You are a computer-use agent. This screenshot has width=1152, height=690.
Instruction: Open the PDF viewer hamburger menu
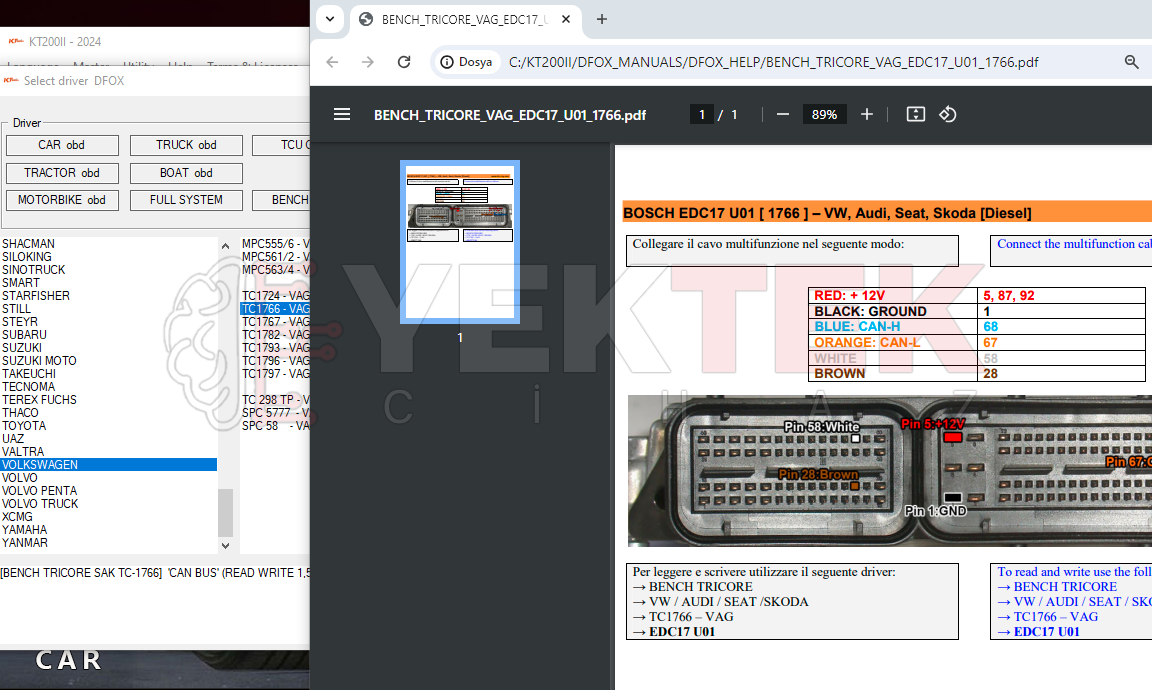[x=342, y=114]
